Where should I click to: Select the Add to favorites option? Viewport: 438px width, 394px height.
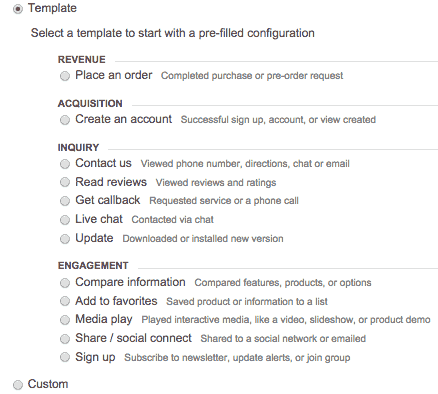pyautogui.click(x=65, y=301)
